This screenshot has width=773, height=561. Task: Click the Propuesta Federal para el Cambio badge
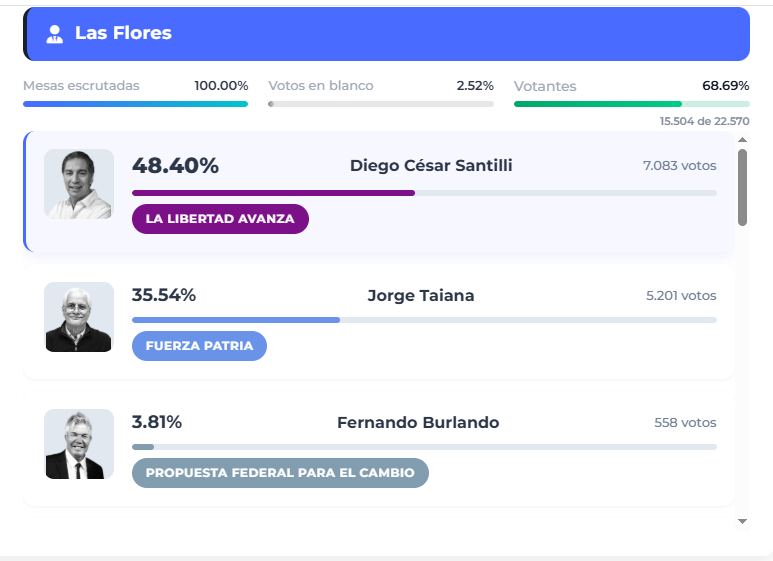(280, 473)
